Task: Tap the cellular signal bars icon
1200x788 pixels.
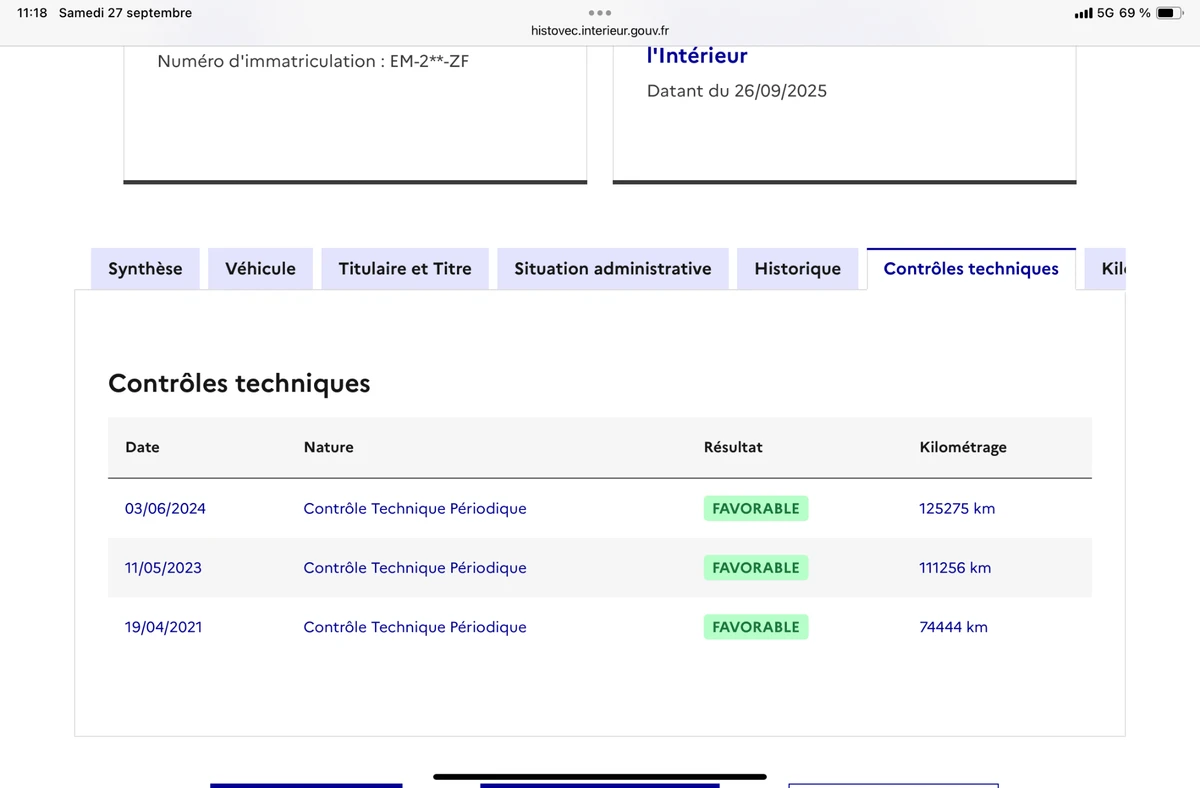Action: tap(1083, 13)
